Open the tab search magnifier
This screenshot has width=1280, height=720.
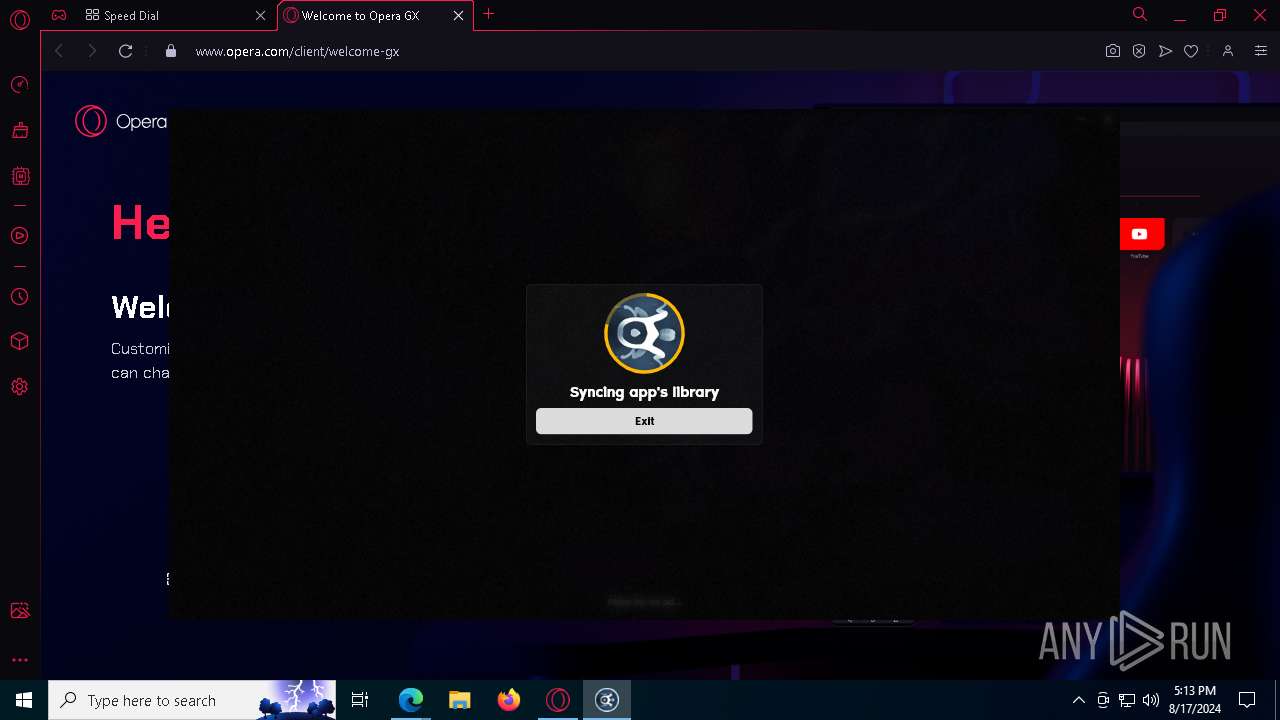[x=1140, y=14]
